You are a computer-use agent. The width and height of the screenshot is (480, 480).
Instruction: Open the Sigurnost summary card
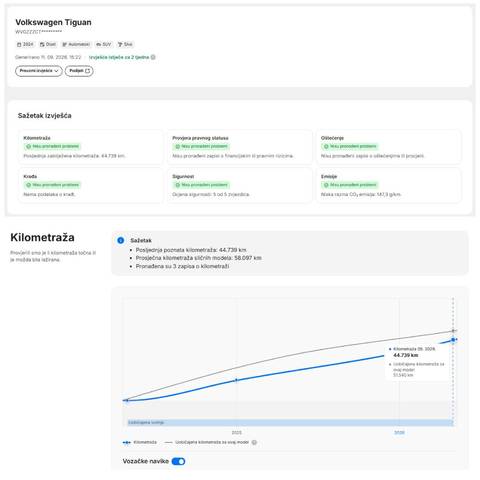240,185
